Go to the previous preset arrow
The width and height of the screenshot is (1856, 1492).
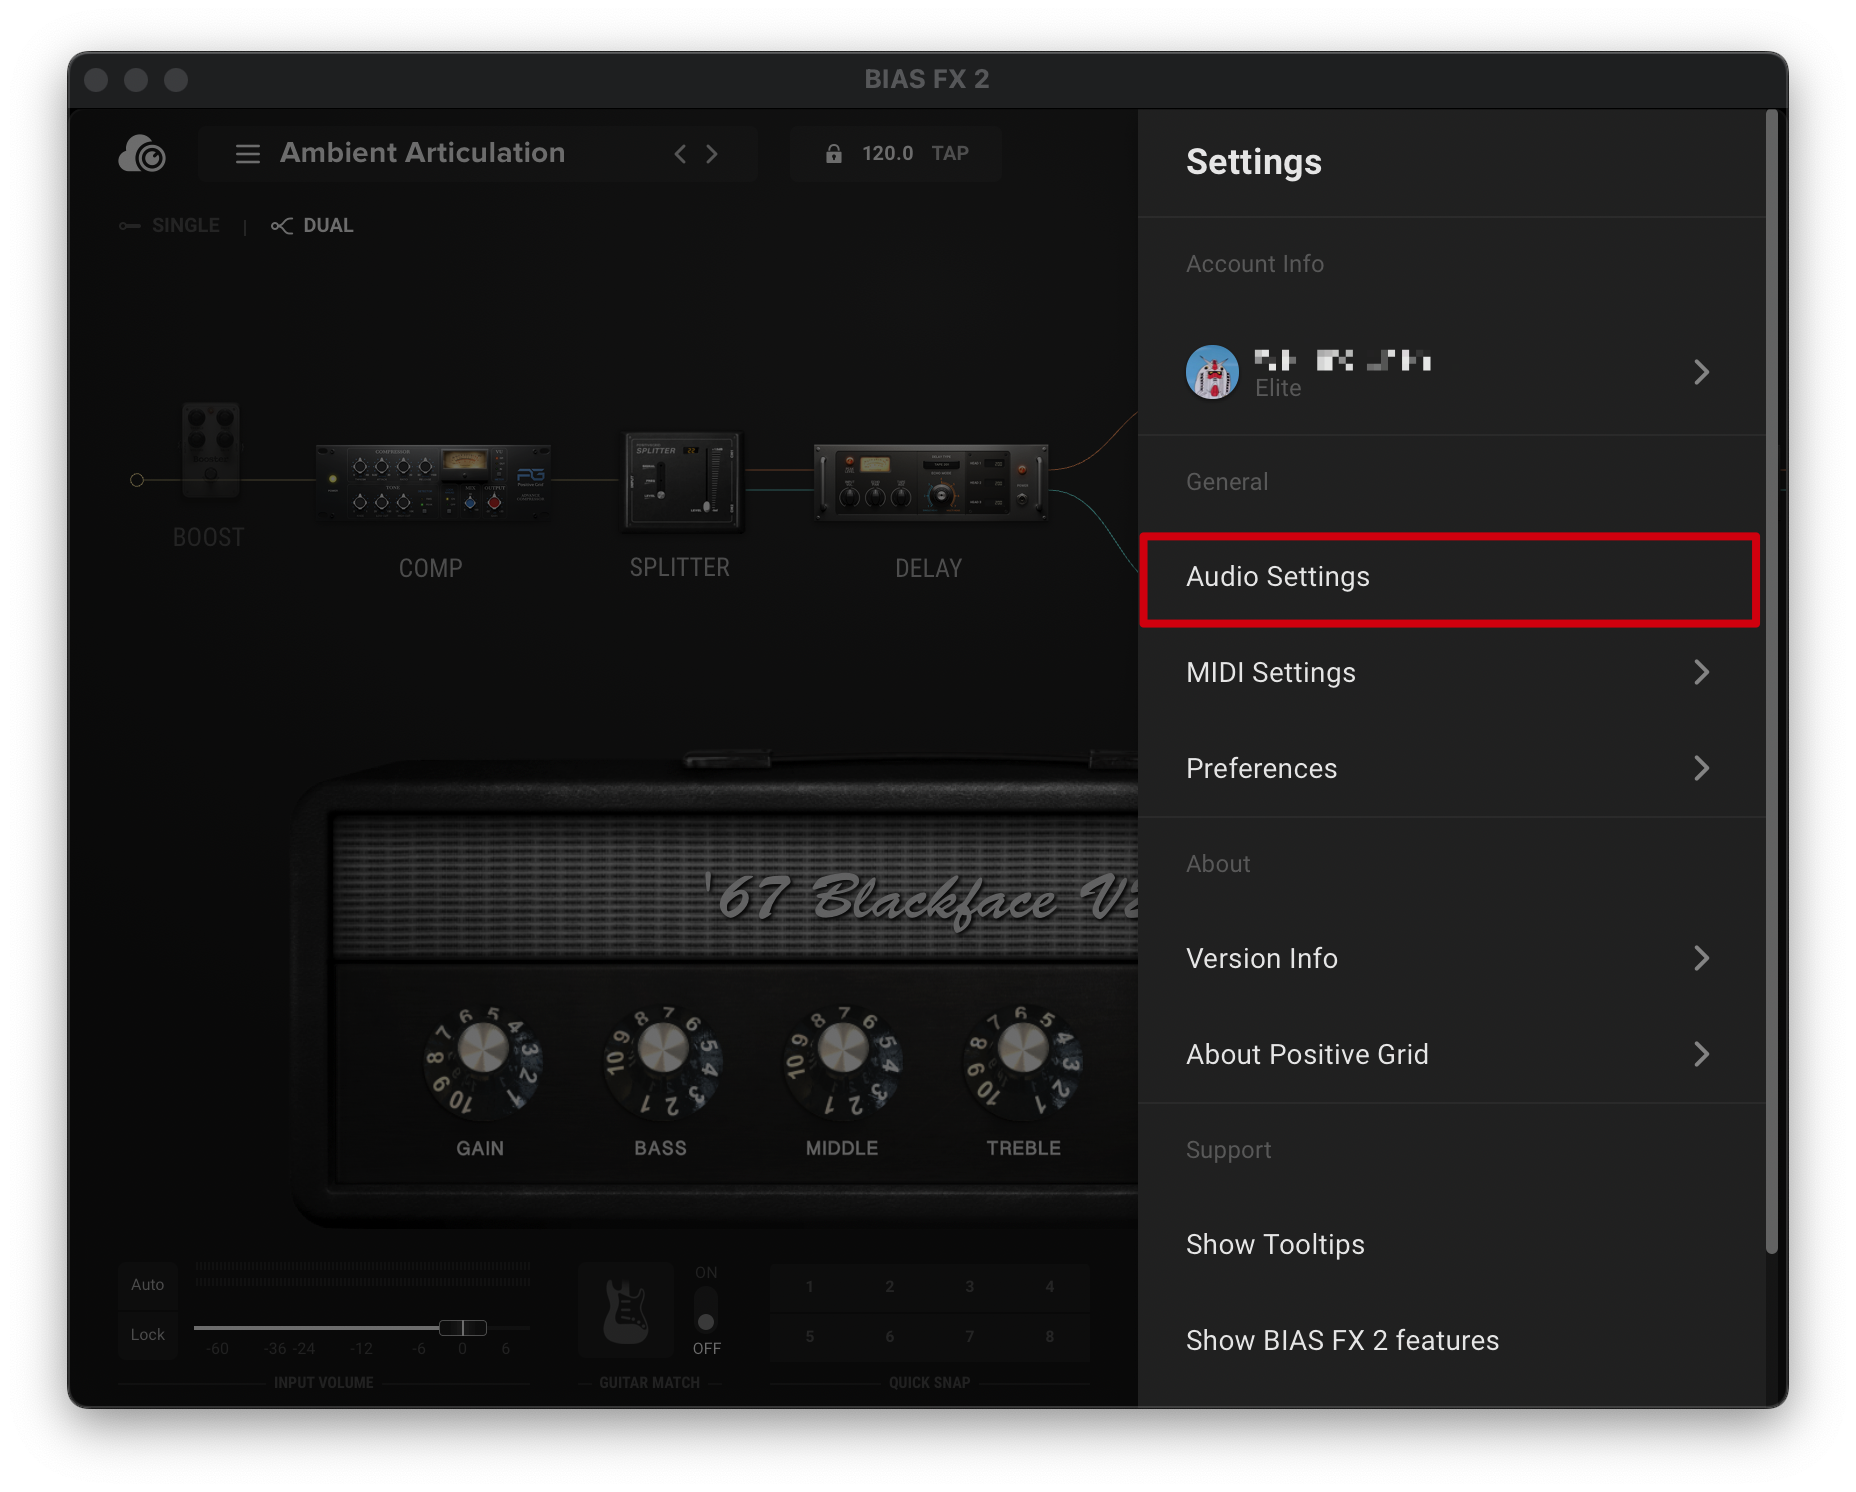(x=680, y=154)
